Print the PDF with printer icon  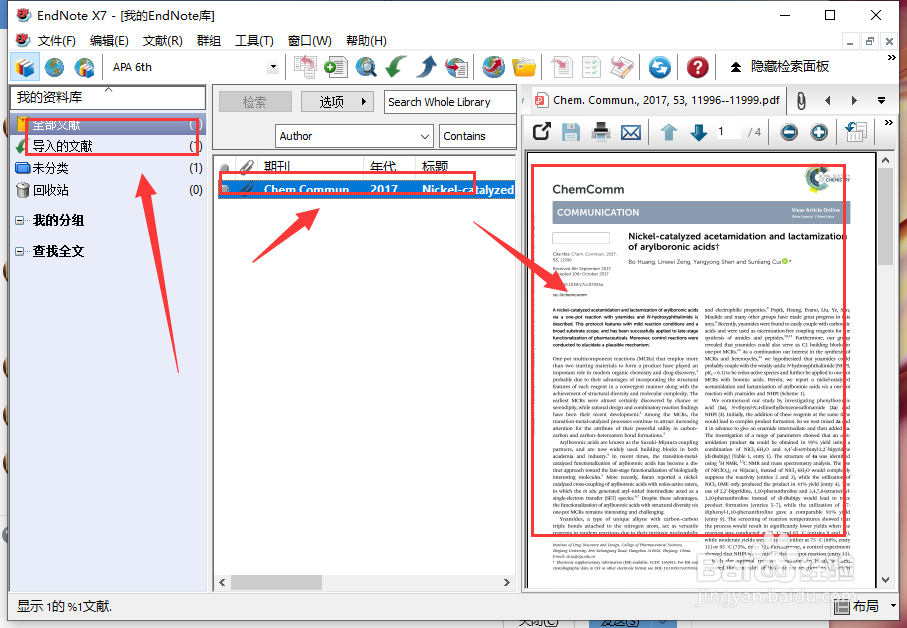click(x=601, y=132)
